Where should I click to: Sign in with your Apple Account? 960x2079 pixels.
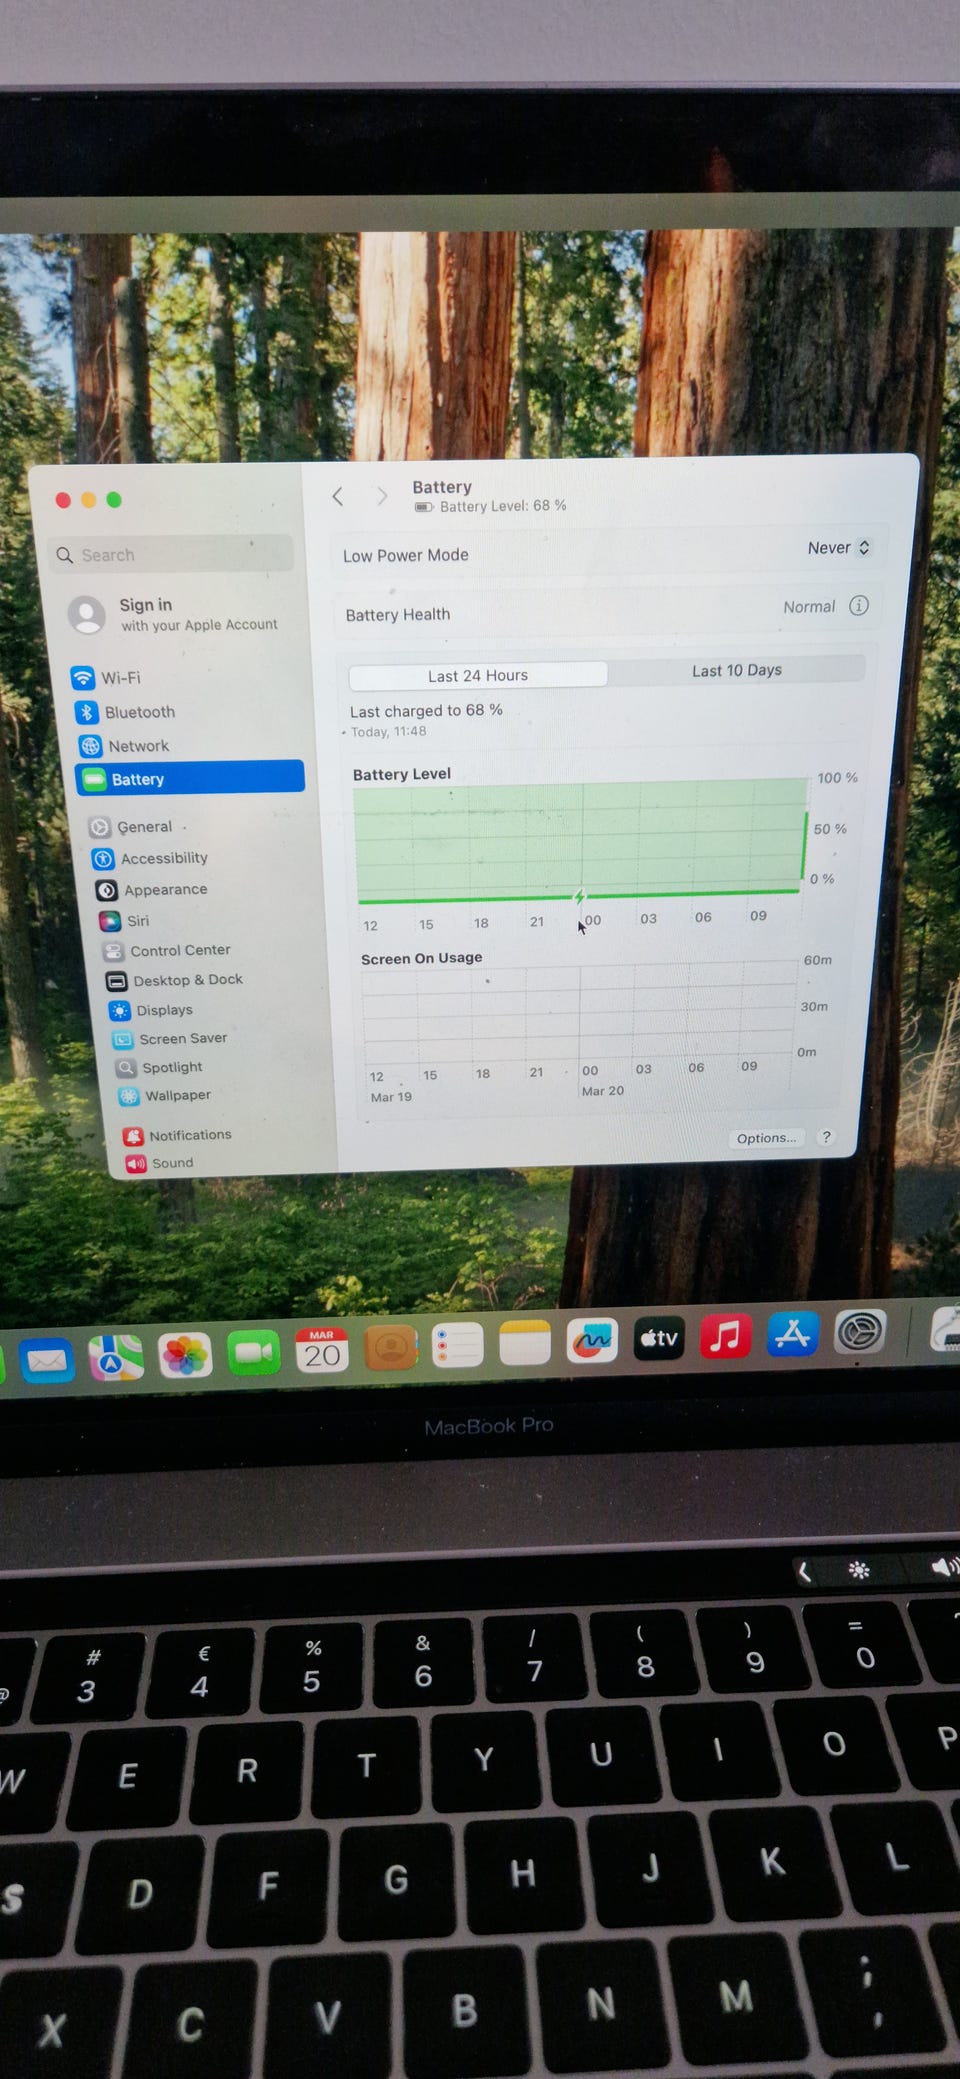173,614
